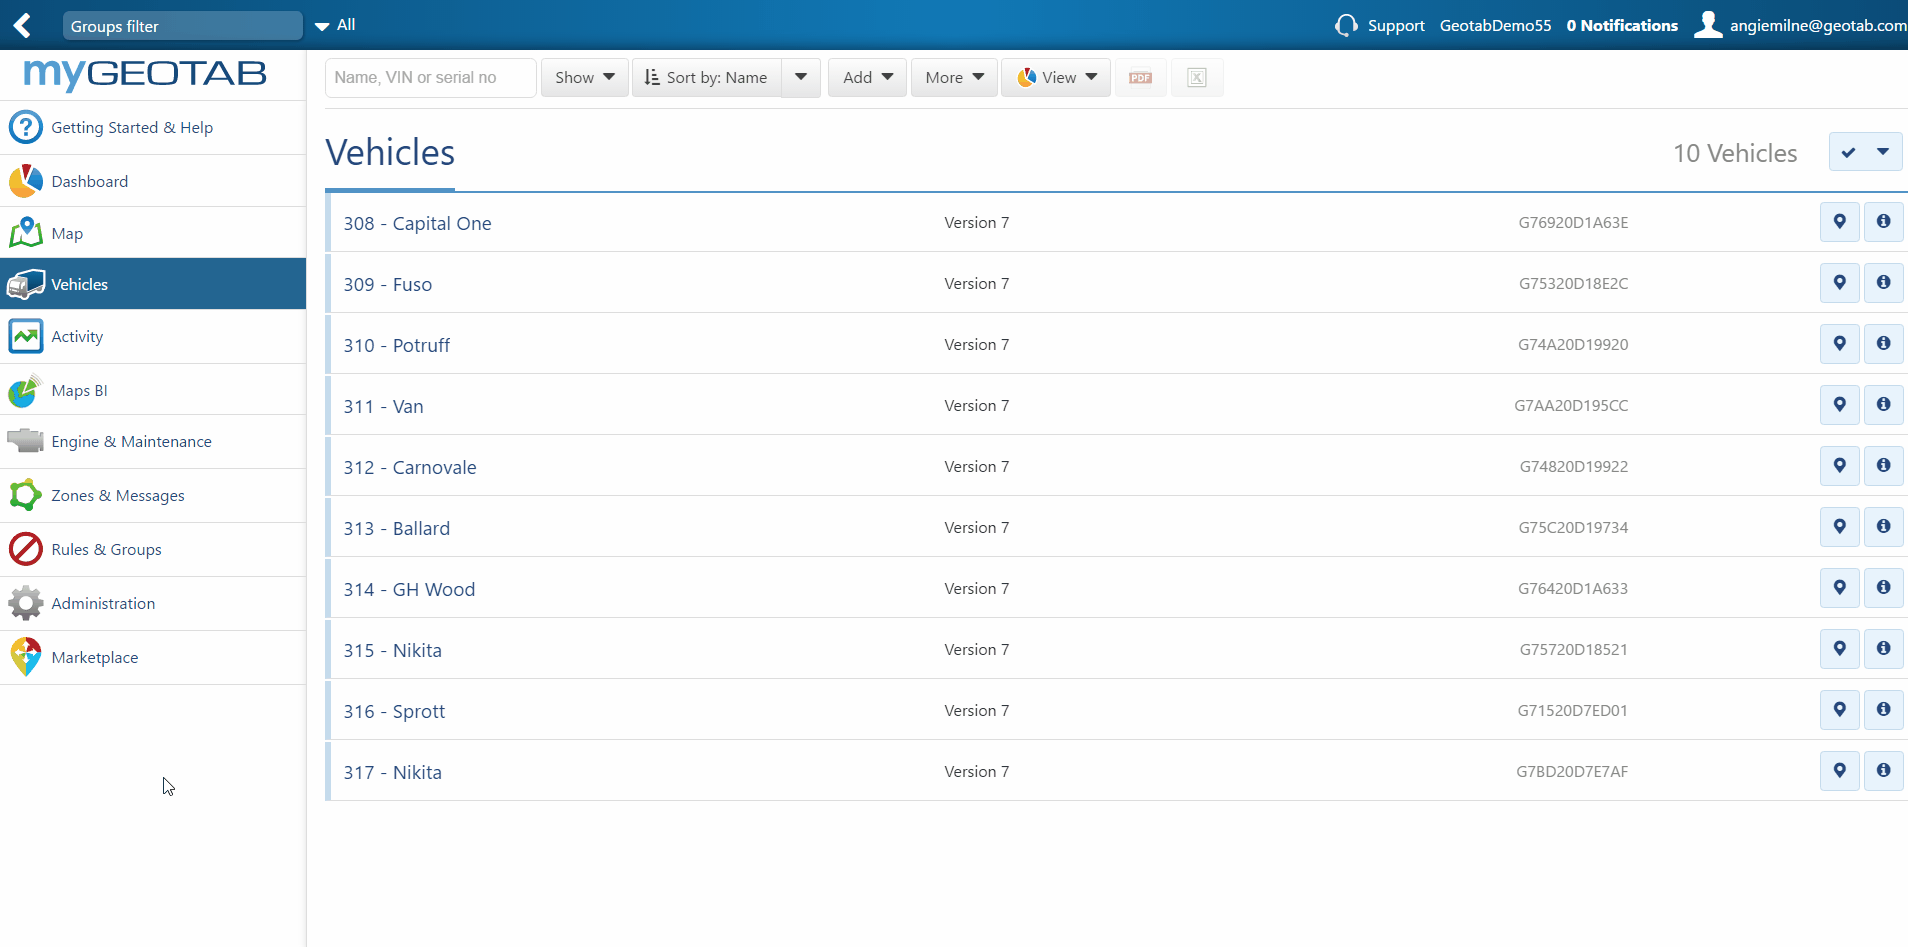Open vehicle 313 - Ballard
1908x947 pixels.
point(397,528)
